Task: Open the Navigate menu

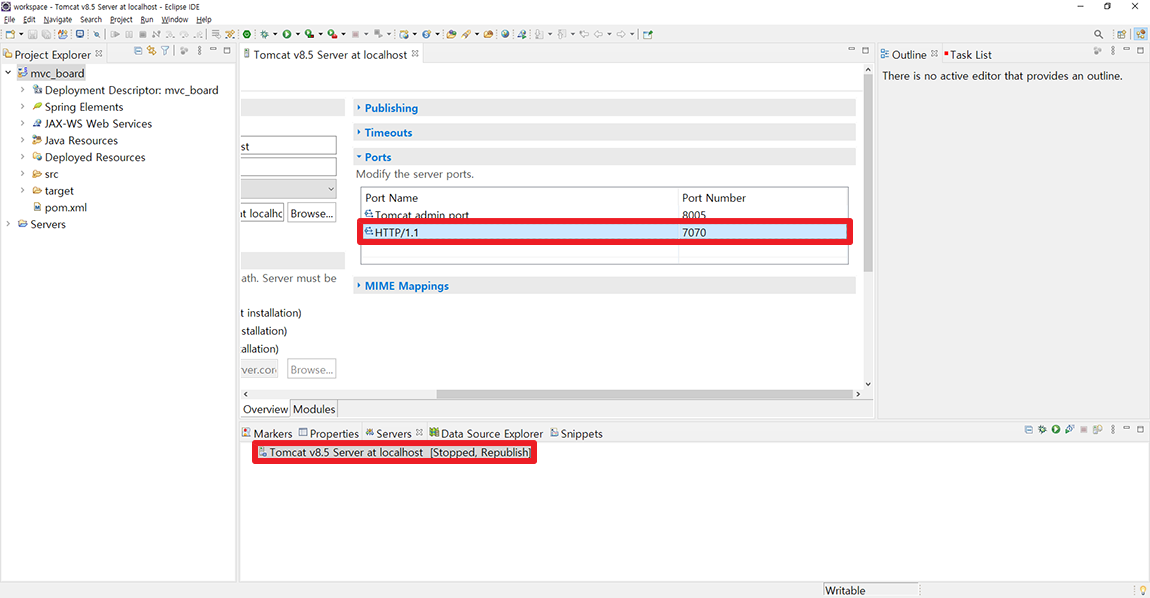Action: click(58, 20)
